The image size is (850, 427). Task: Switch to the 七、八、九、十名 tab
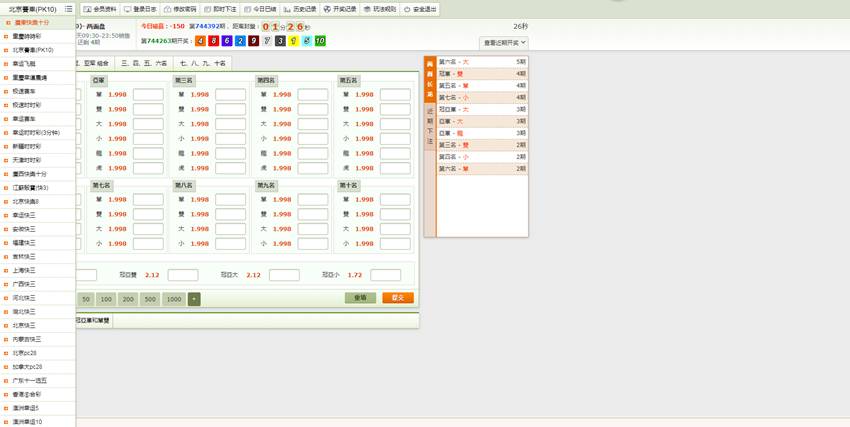[x=203, y=63]
